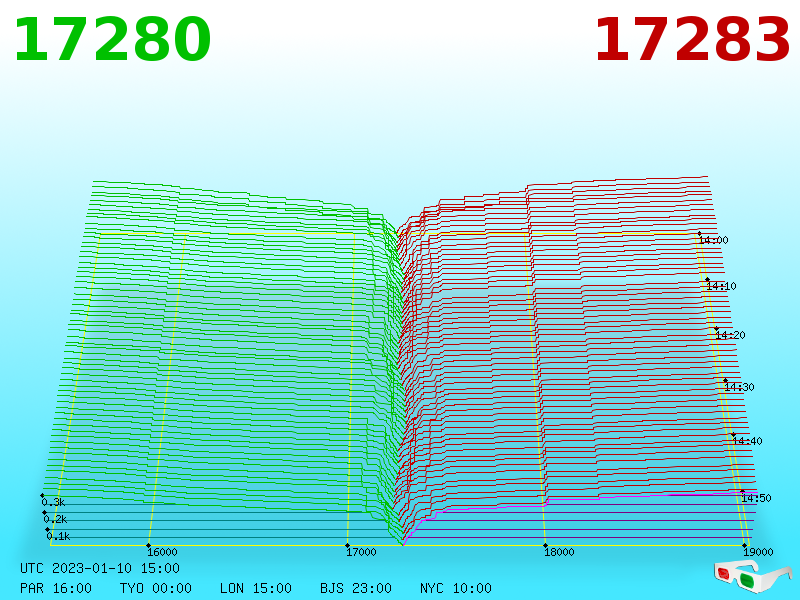Click the LON 15:00 city time

pyautogui.click(x=256, y=588)
